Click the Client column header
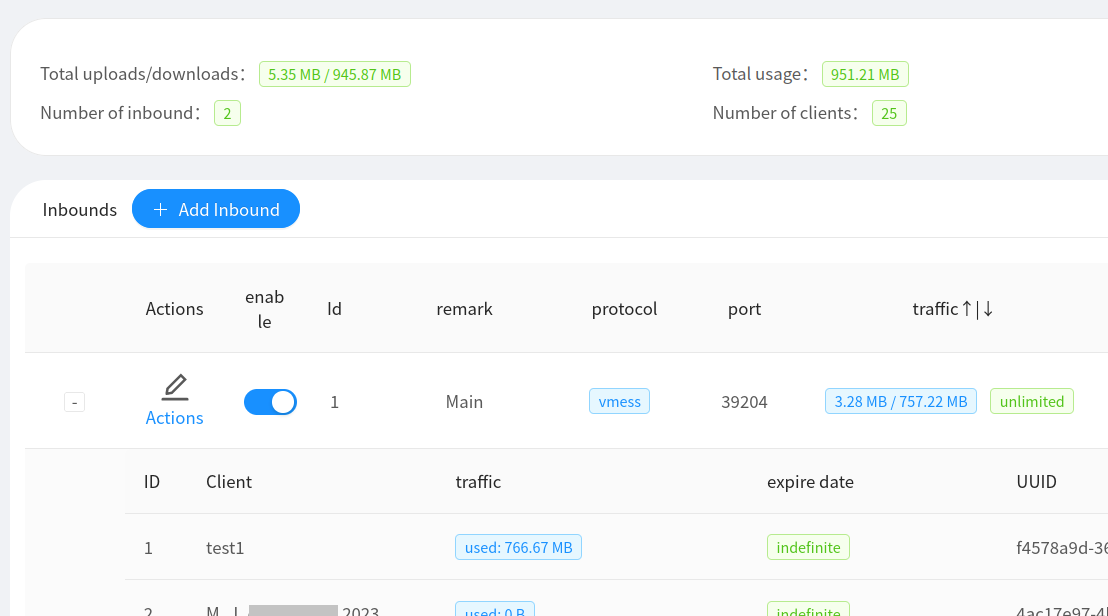The image size is (1108, 616). tap(228, 482)
